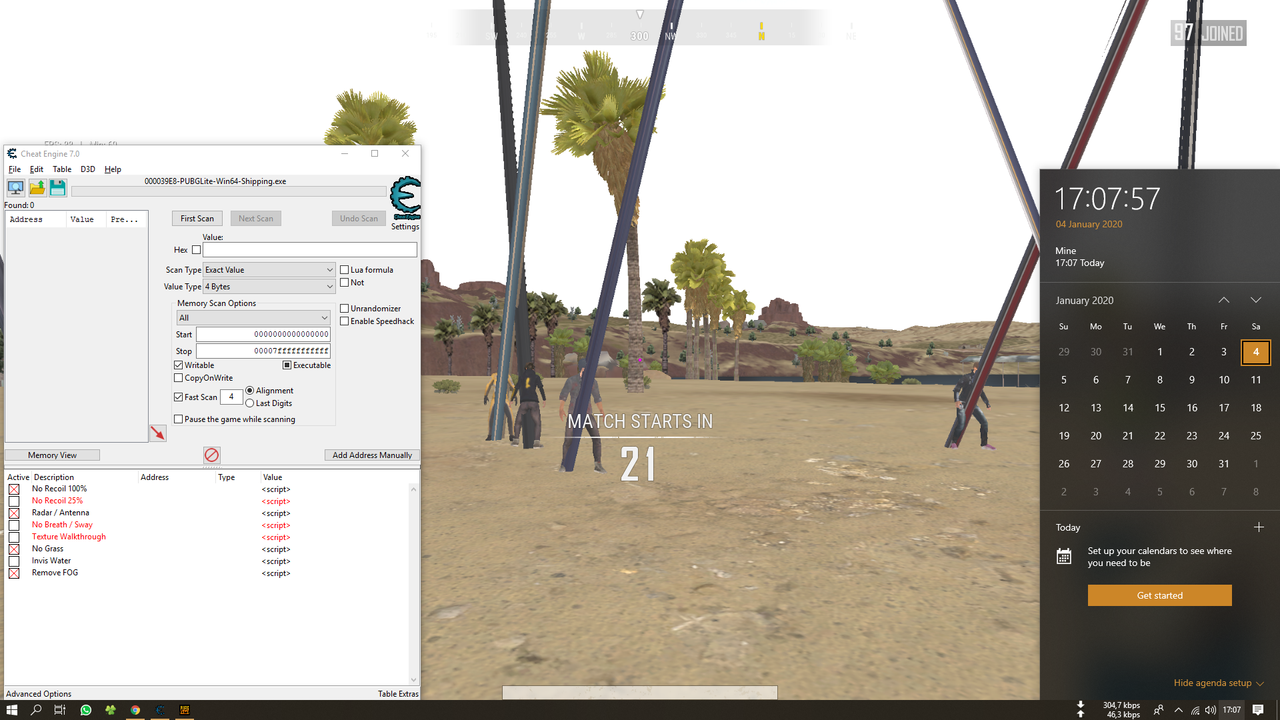Toggle the Hex checkbox
Screen dimensions: 1280x720
click(196, 250)
